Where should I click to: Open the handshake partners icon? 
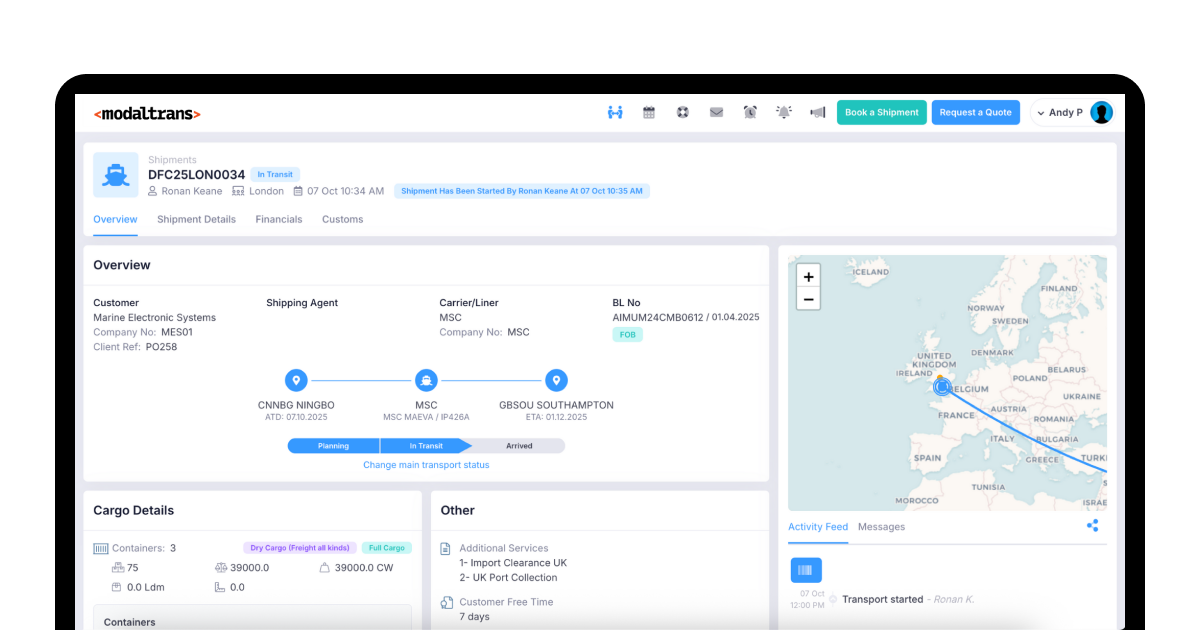pyautogui.click(x=615, y=112)
